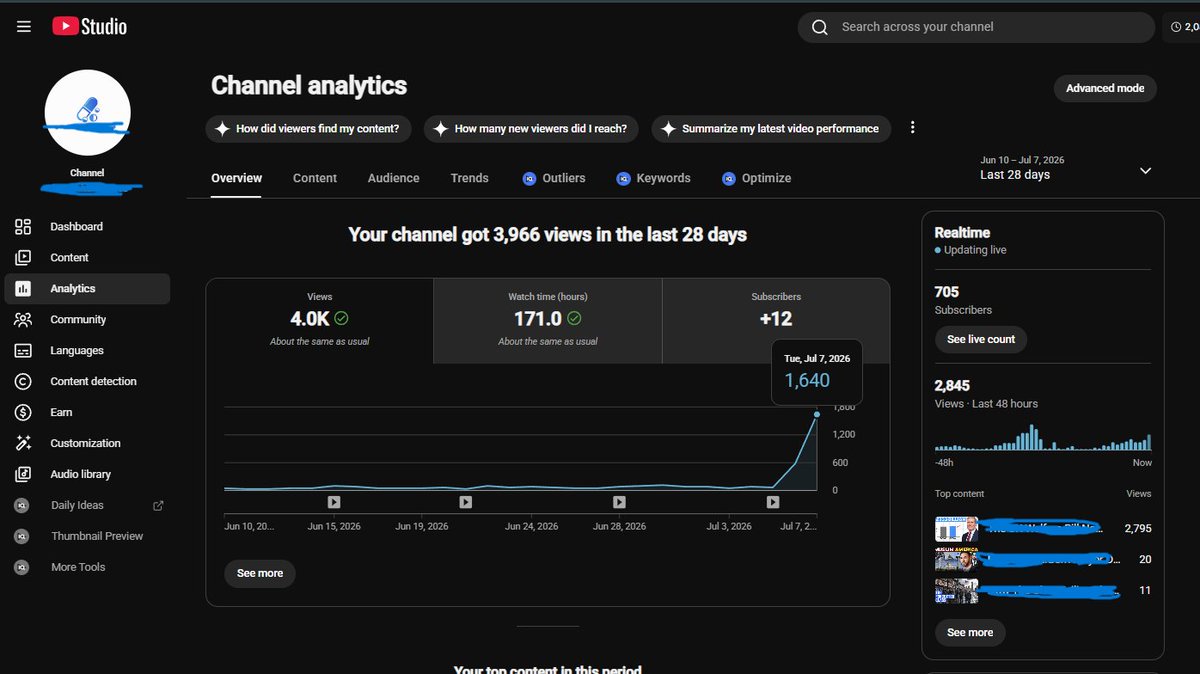Click the search magnifier icon
Viewport: 1200px width, 674px height.
[820, 27]
